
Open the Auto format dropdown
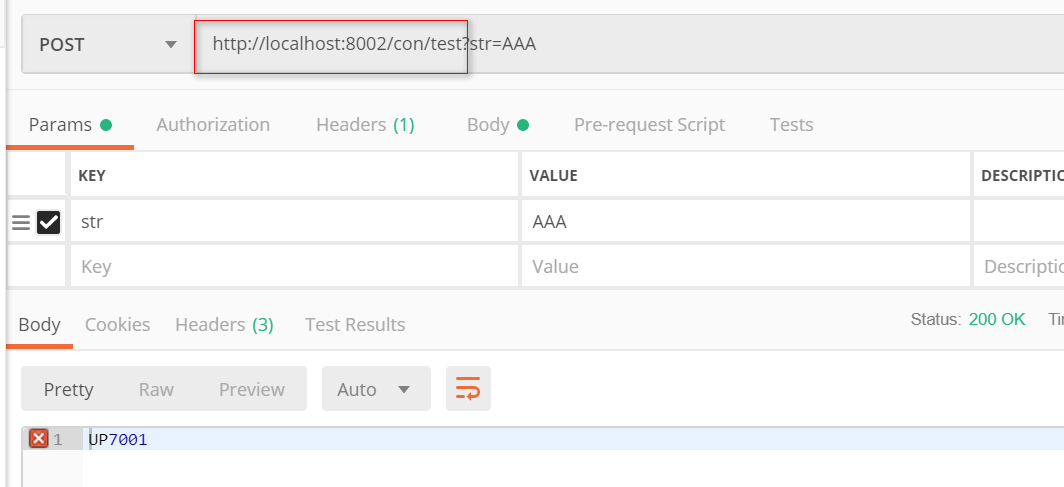(376, 389)
